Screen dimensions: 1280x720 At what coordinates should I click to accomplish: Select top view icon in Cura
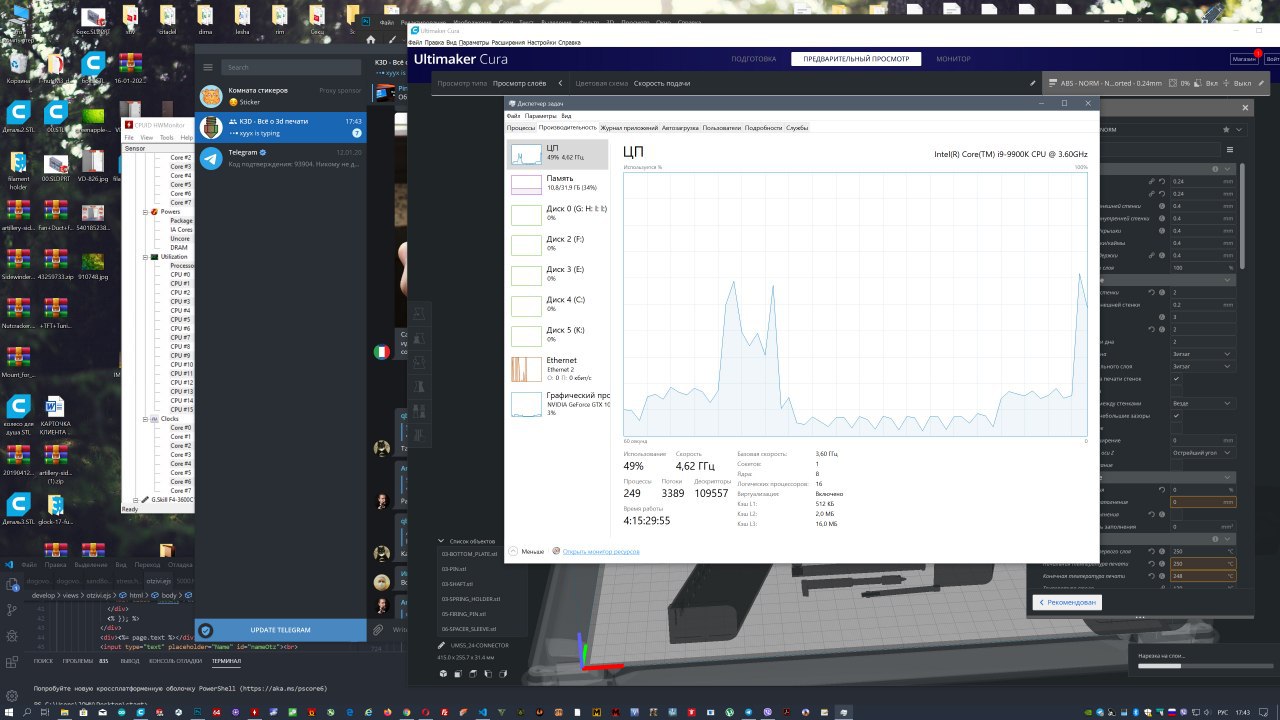[x=472, y=674]
